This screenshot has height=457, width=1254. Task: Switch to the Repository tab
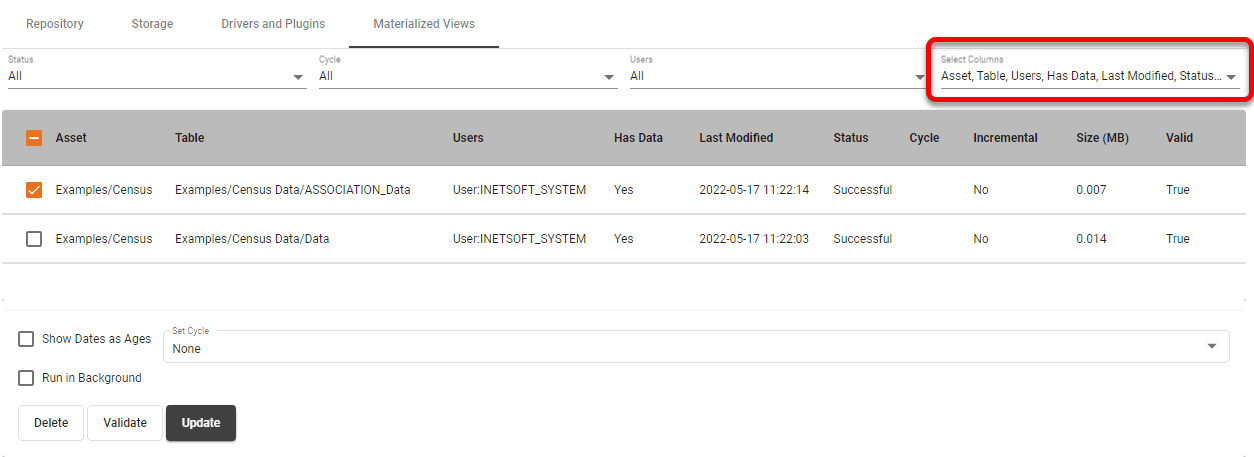coord(55,24)
